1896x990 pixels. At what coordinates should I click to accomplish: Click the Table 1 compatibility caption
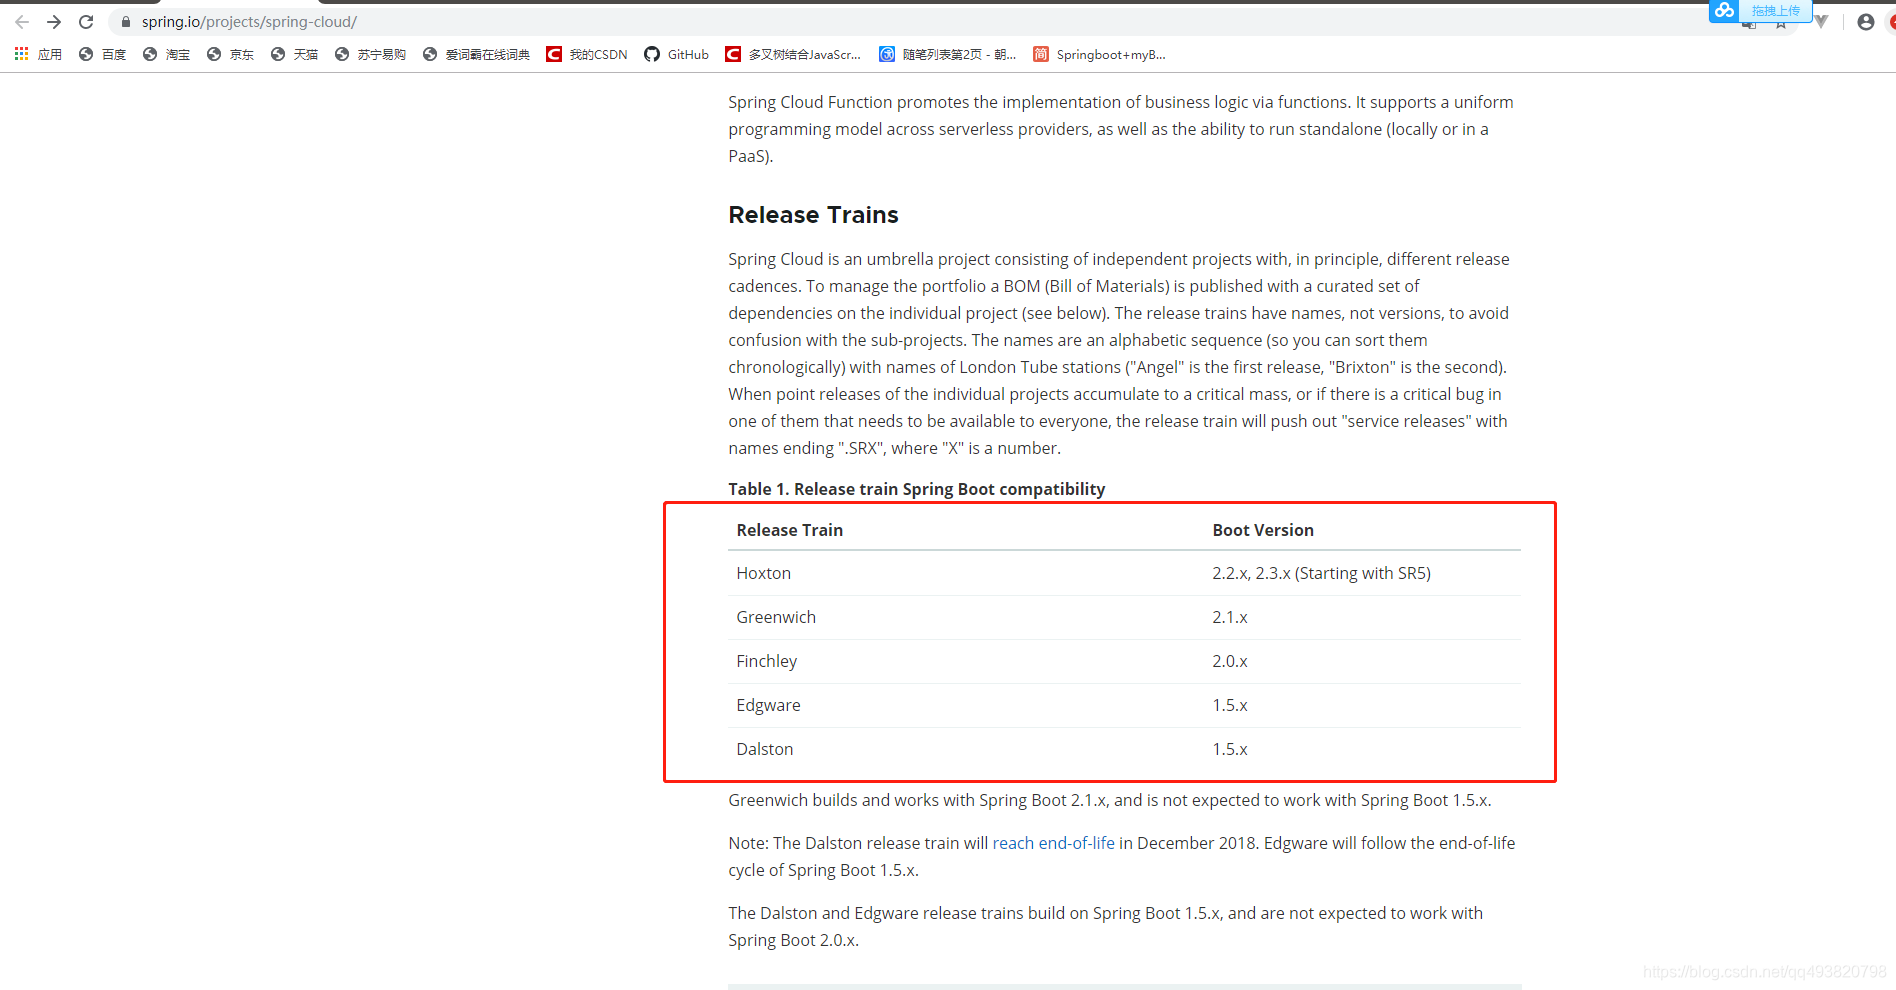click(x=916, y=489)
